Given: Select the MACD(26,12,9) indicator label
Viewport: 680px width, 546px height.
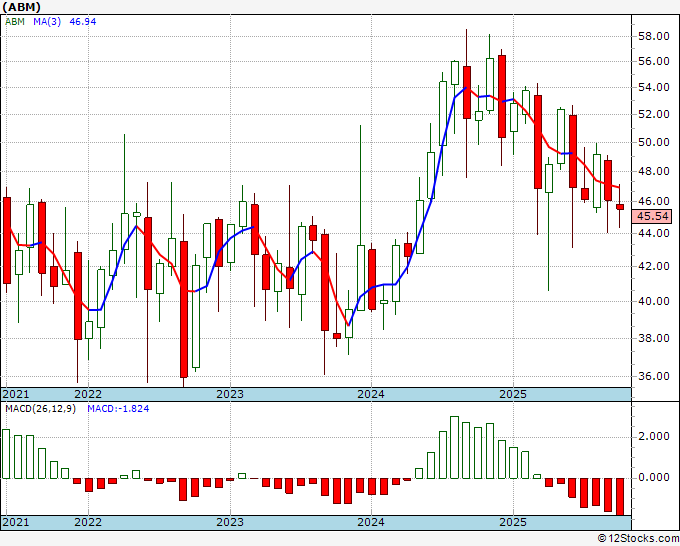Looking at the screenshot, I should (x=40, y=409).
